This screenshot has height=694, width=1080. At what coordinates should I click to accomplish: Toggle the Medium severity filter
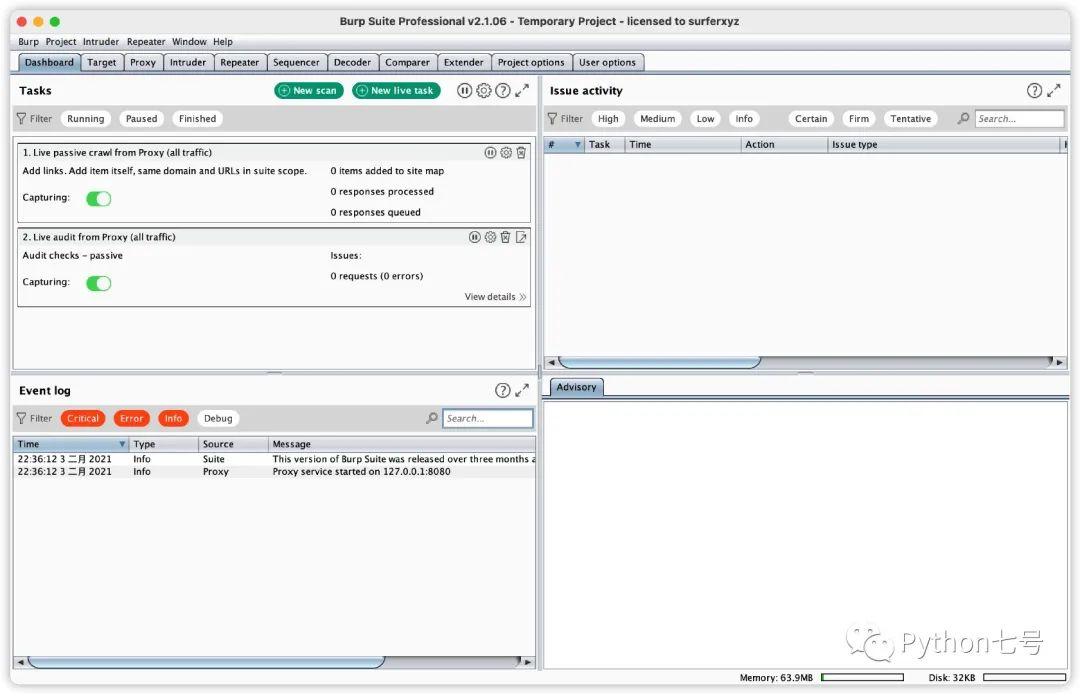pyautogui.click(x=657, y=118)
